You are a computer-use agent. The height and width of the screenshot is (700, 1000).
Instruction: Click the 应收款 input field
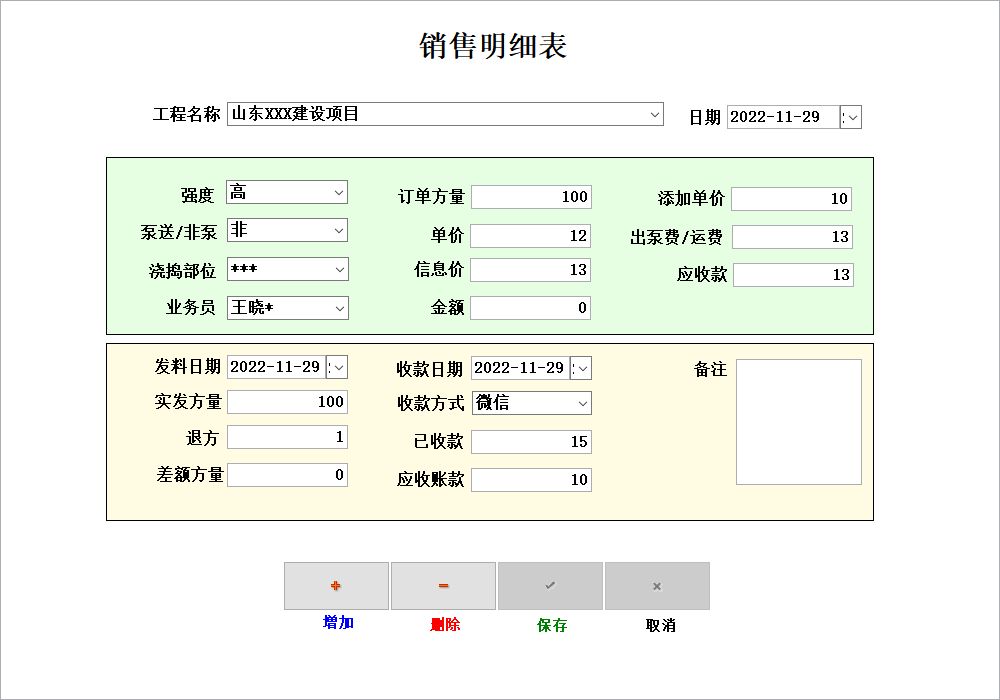coord(793,275)
